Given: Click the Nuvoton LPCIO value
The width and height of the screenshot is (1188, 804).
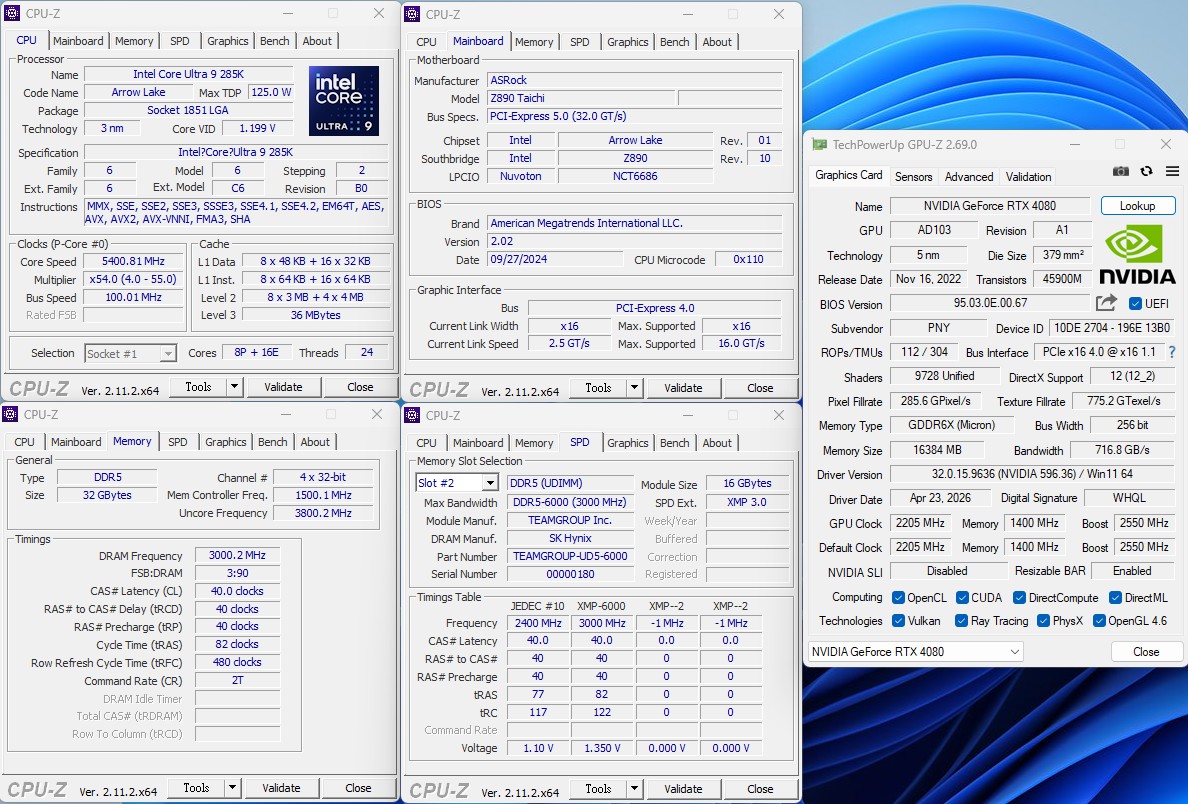Looking at the screenshot, I should [x=521, y=176].
